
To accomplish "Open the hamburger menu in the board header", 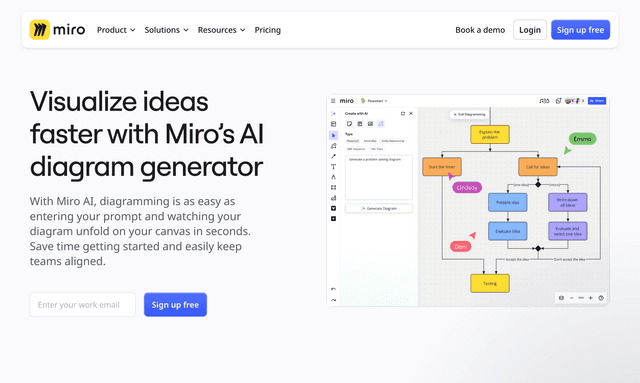I will pyautogui.click(x=333, y=101).
